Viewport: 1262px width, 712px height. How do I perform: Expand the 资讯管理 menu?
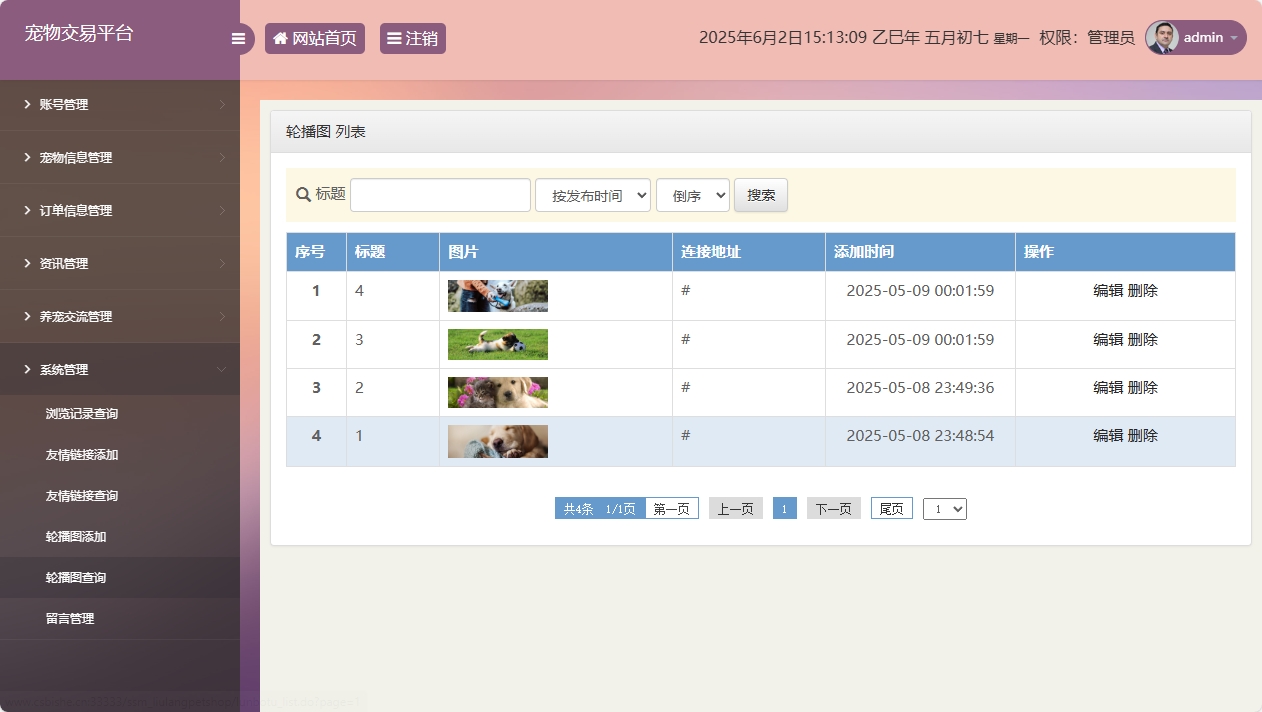point(120,264)
